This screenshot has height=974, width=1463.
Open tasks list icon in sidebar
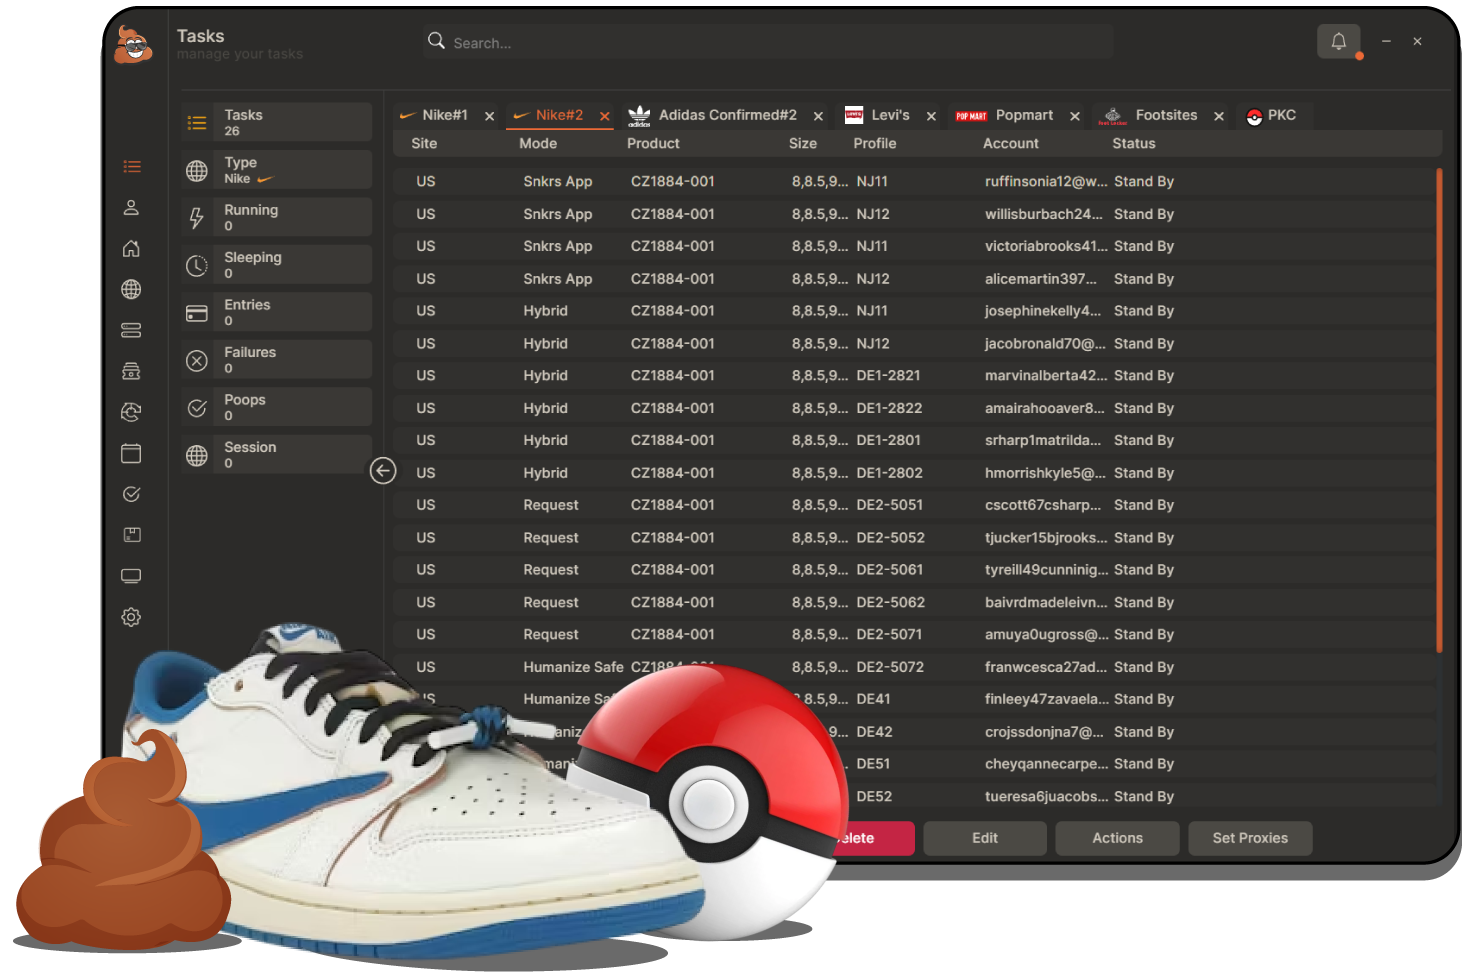[x=132, y=167]
